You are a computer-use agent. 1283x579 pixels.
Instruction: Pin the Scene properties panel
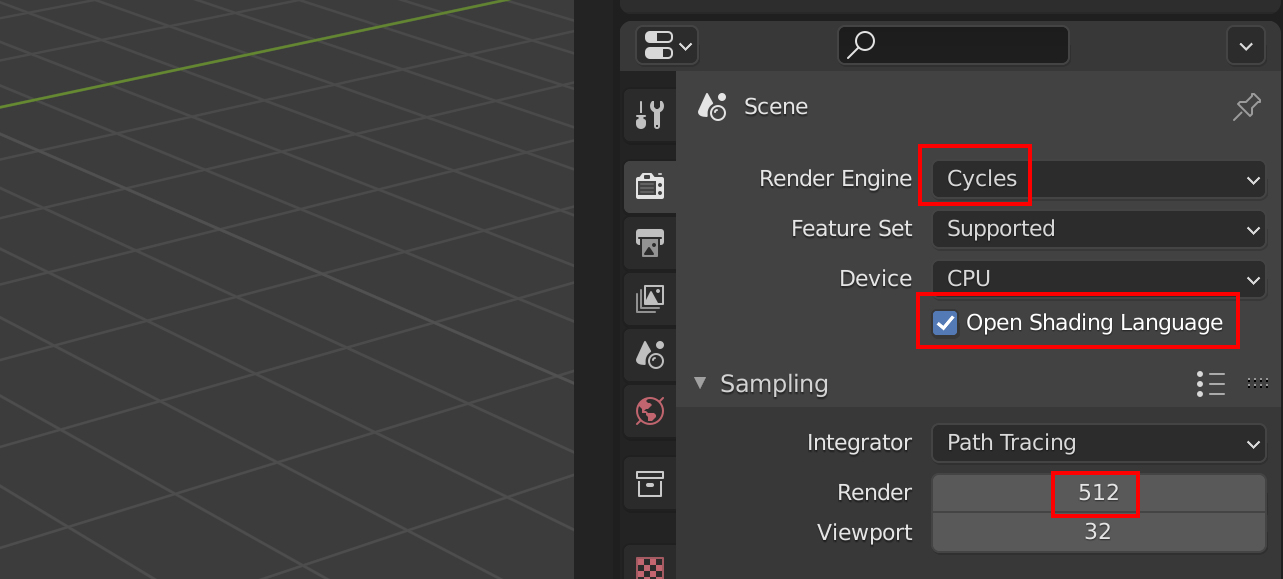(1246, 107)
